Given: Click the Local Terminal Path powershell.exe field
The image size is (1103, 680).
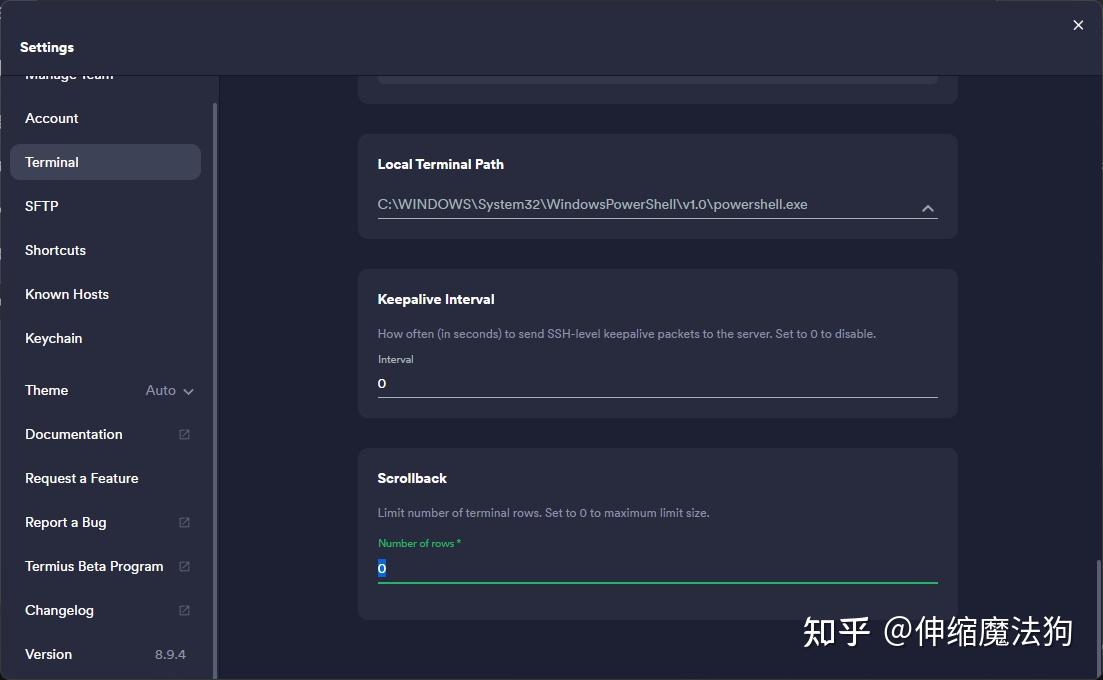Looking at the screenshot, I should tap(657, 205).
